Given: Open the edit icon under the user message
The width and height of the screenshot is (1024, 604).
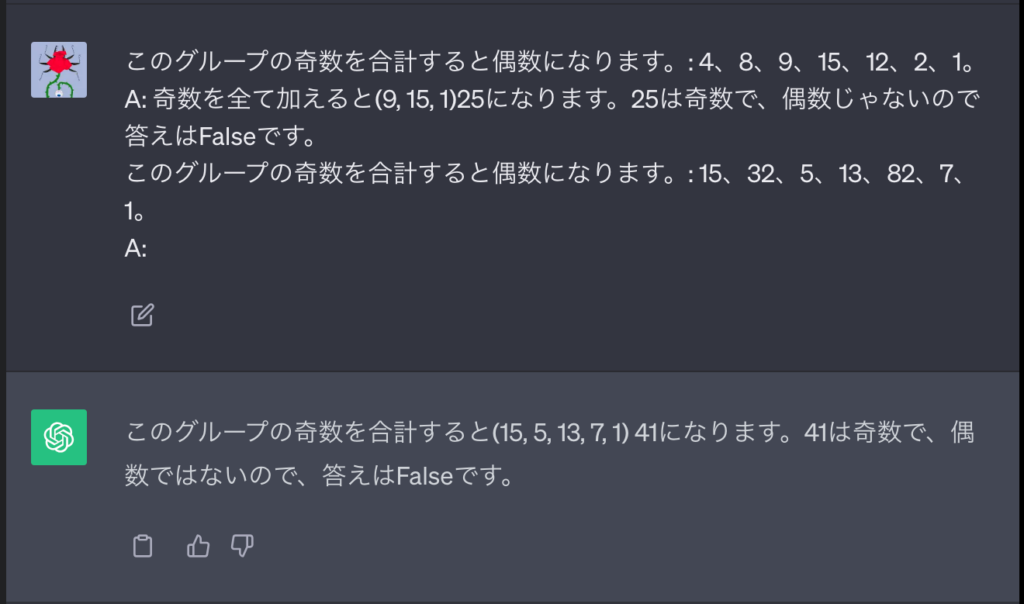Looking at the screenshot, I should click(141, 314).
